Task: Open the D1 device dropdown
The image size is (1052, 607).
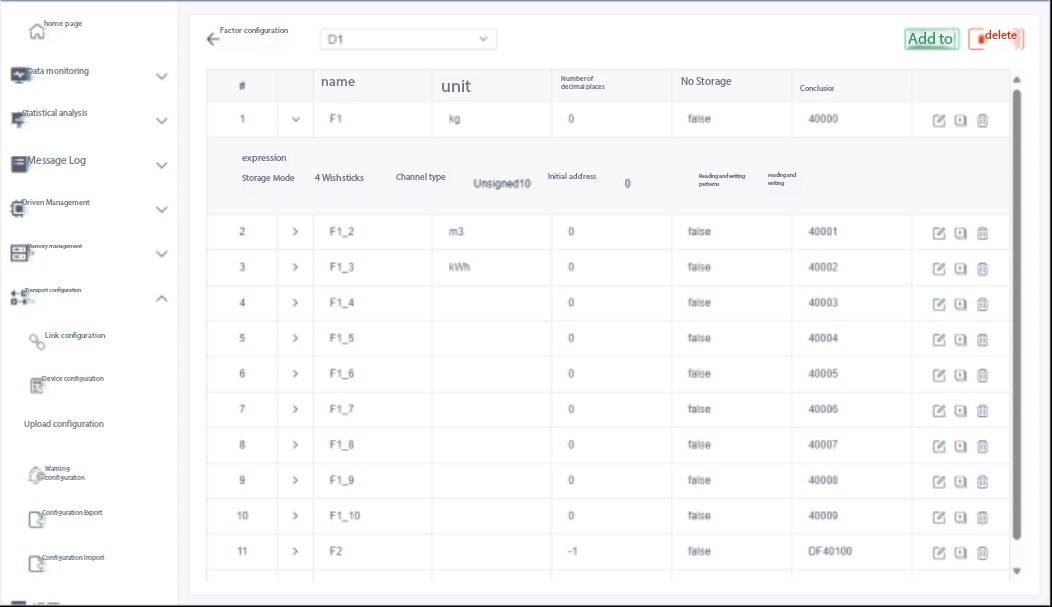Action: click(408, 39)
